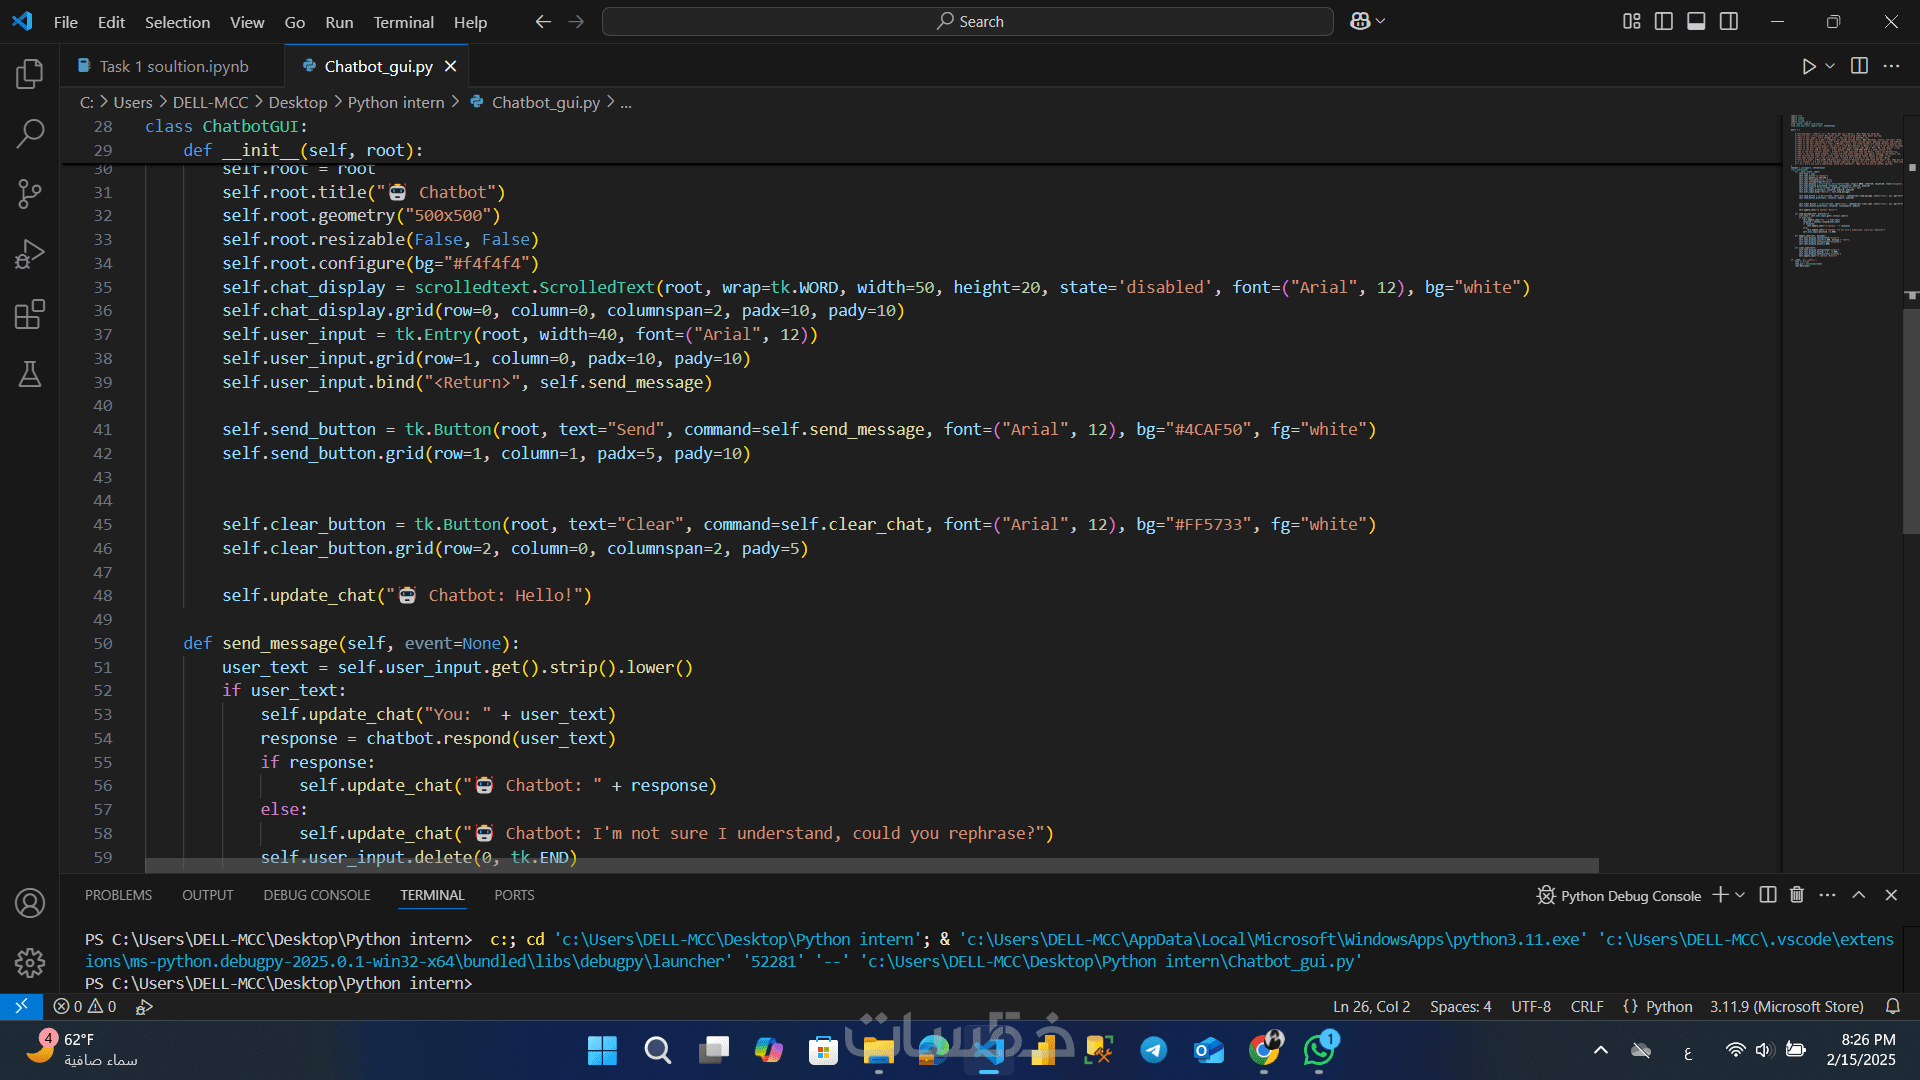Click the Search command center field

(x=968, y=21)
